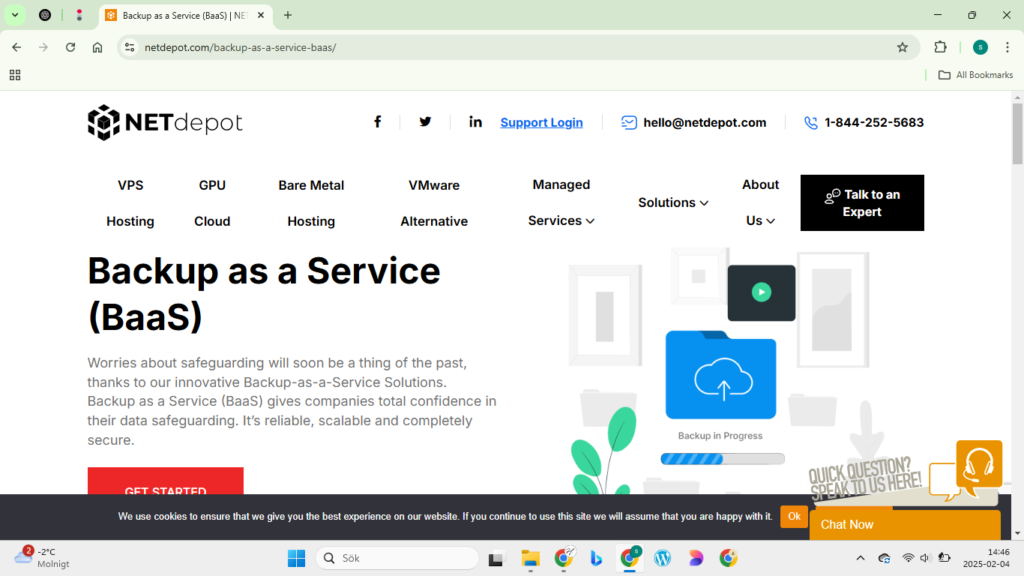Open Chrome three-dot menu
Viewport: 1024px width, 576px height.
click(1008, 47)
